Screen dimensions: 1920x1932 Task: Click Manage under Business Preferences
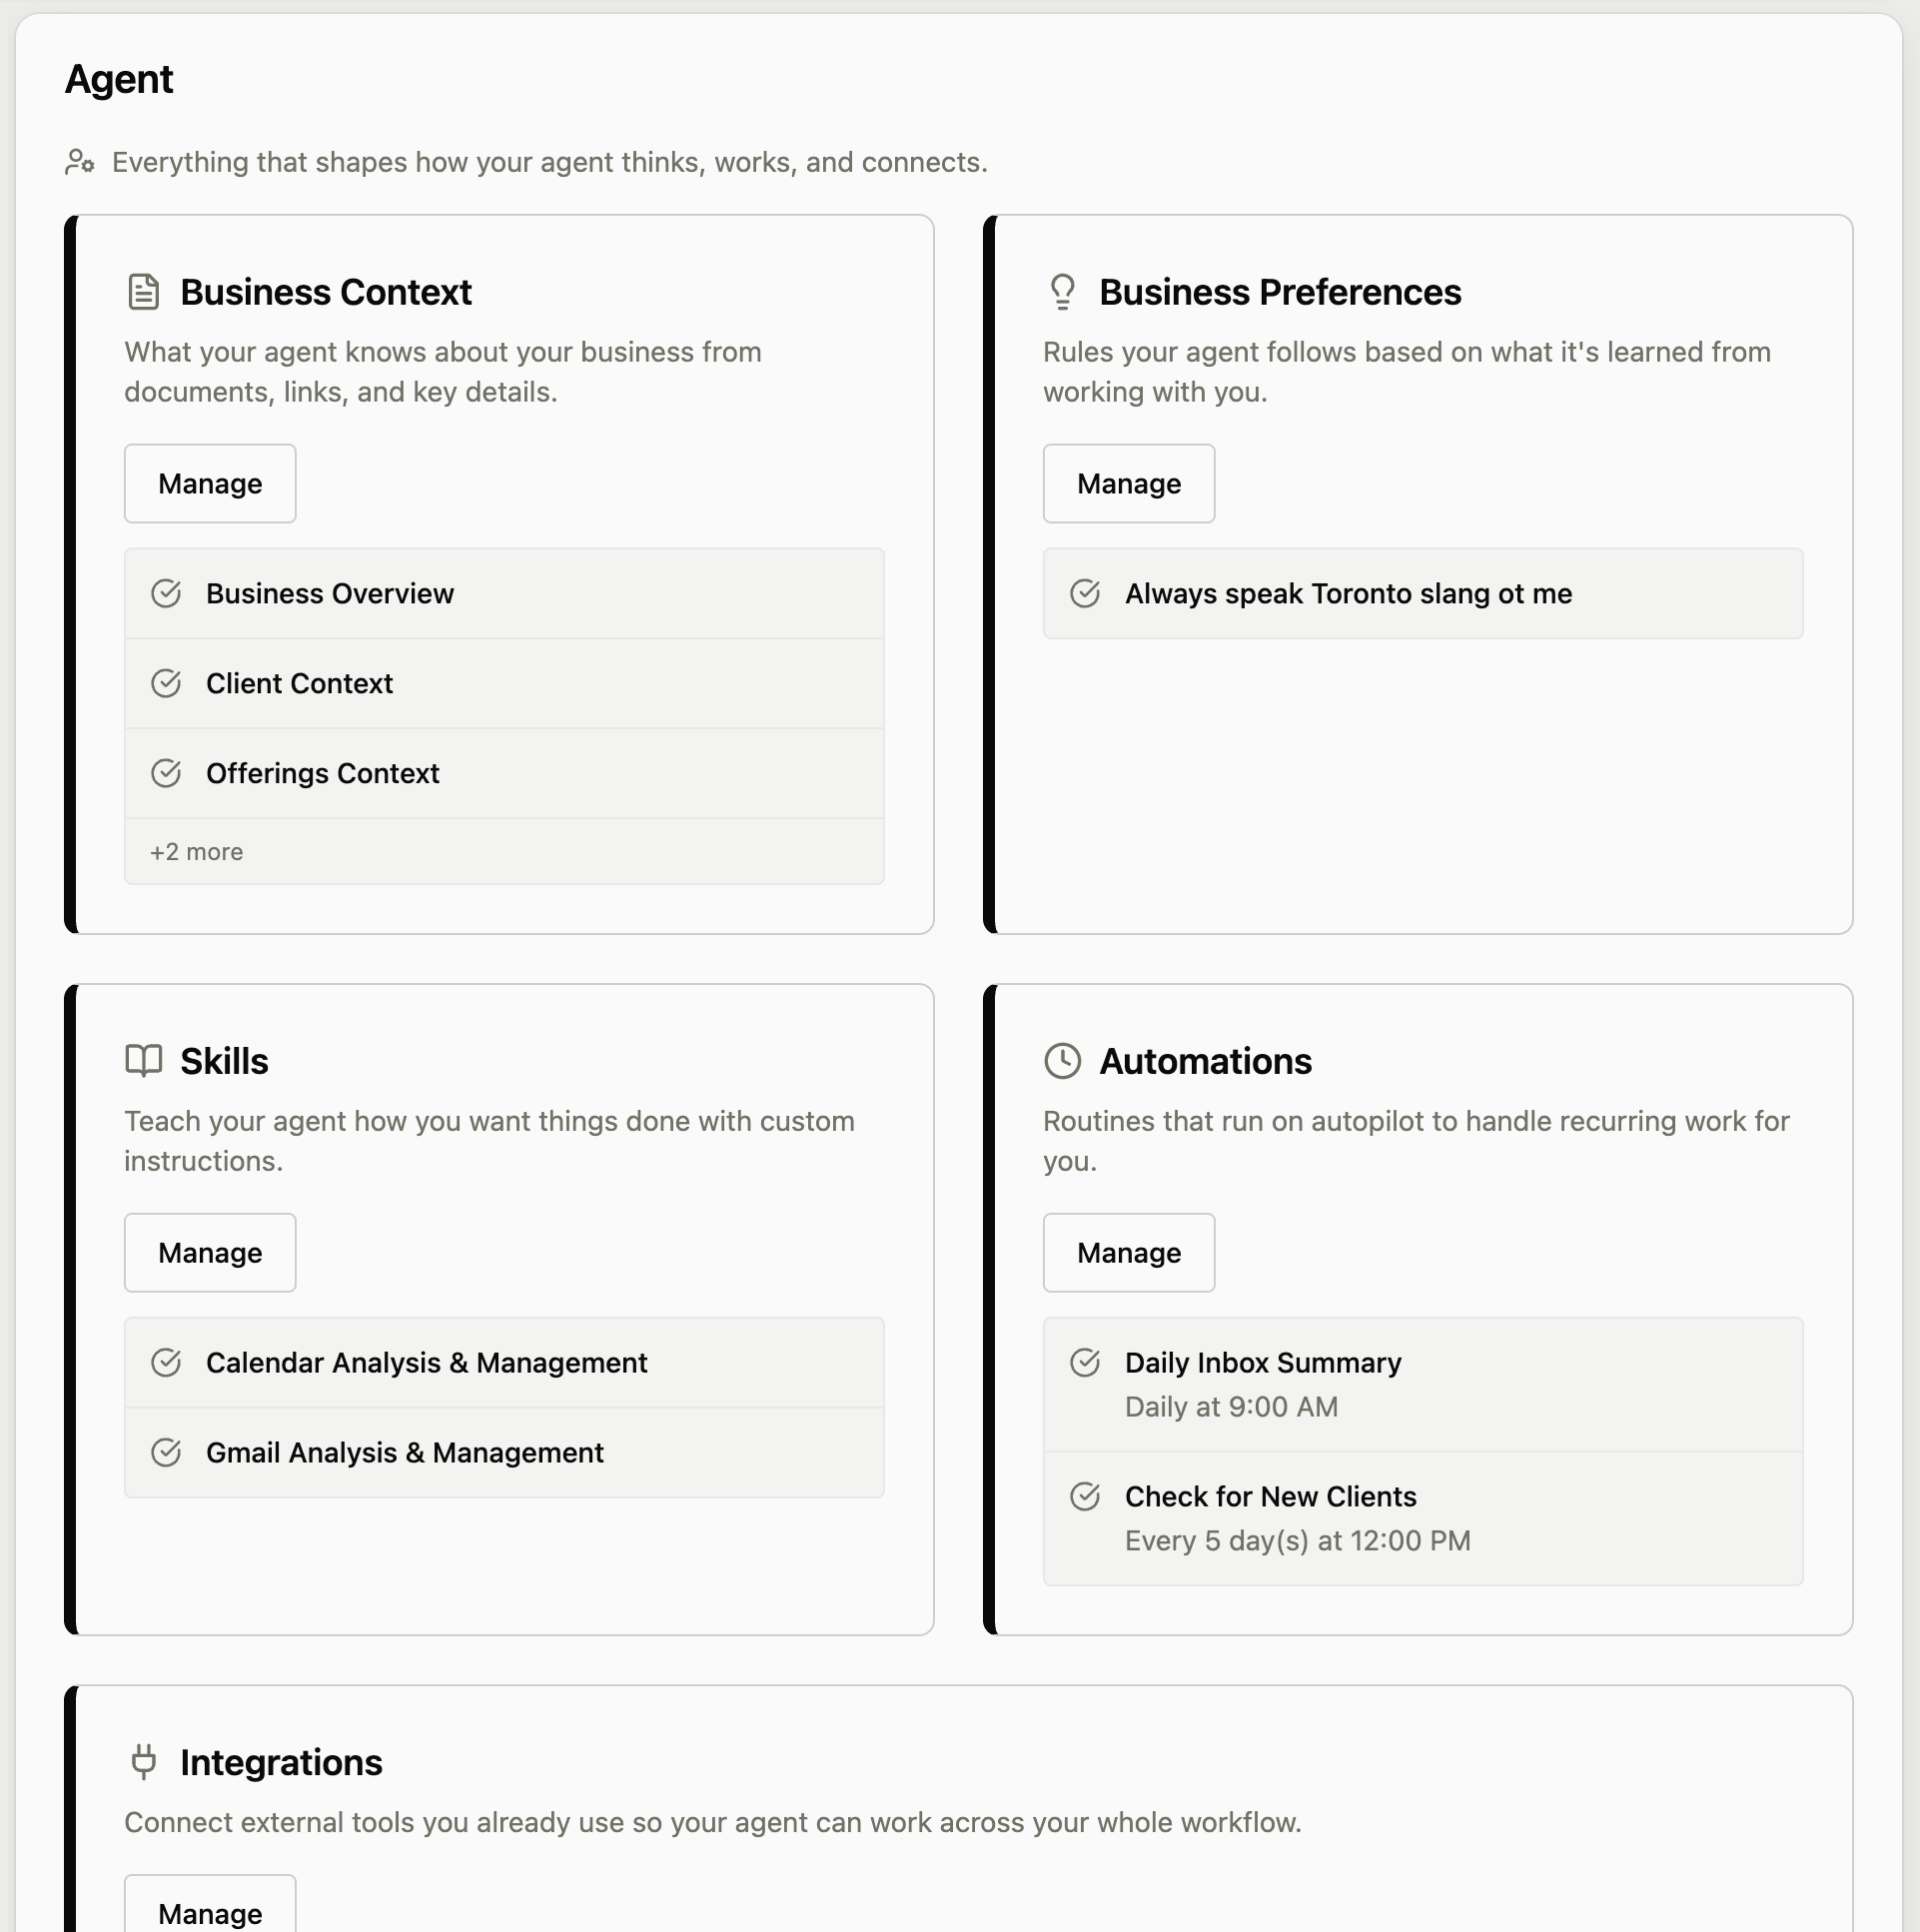[x=1128, y=483]
